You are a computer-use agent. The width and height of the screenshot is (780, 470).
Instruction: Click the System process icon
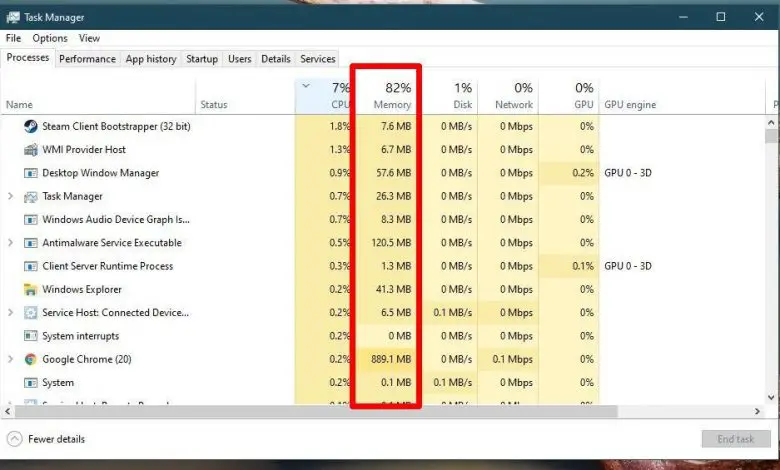(30, 382)
